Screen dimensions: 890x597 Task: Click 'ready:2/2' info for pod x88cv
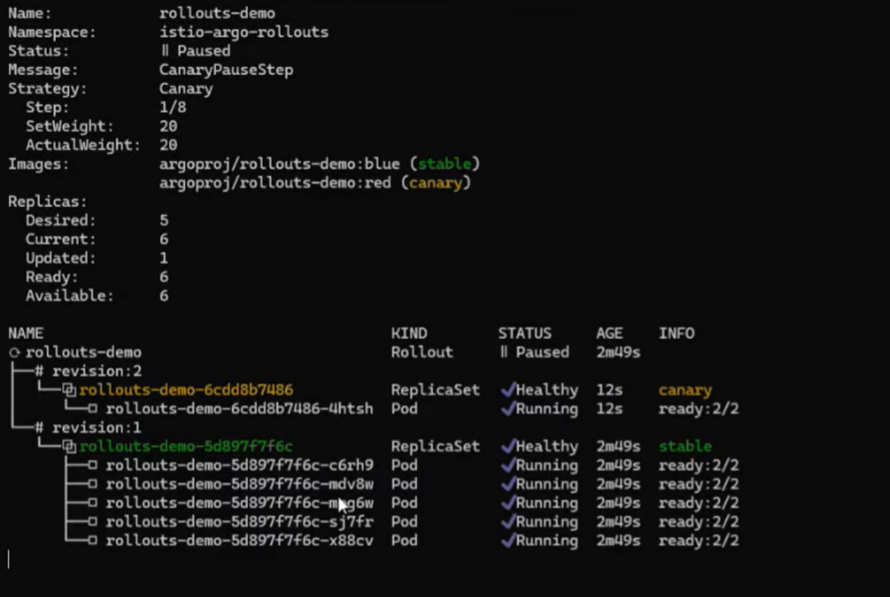tap(699, 541)
